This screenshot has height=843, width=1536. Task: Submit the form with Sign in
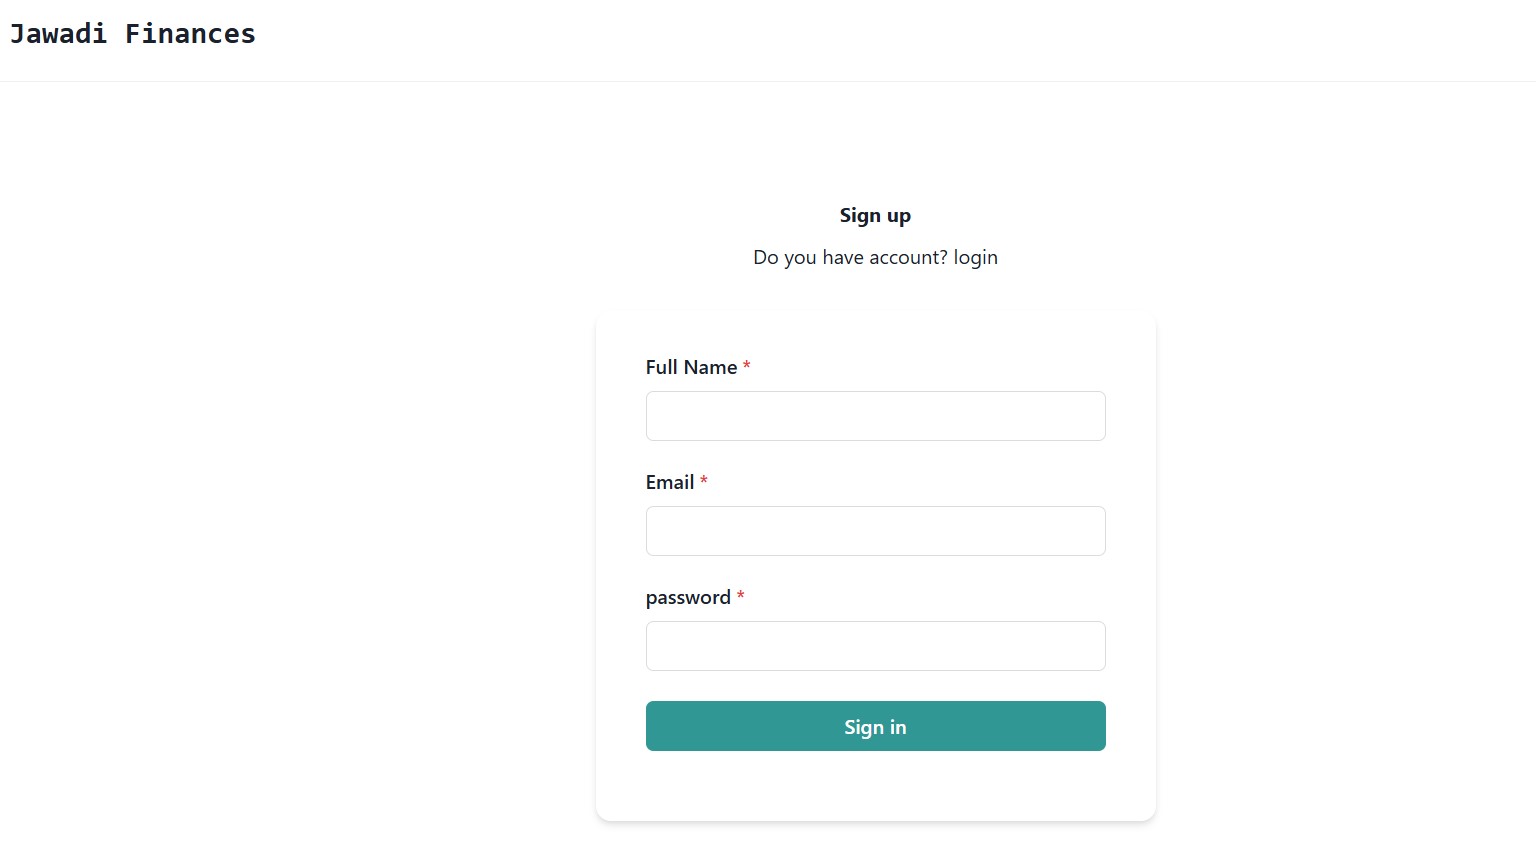(x=875, y=726)
